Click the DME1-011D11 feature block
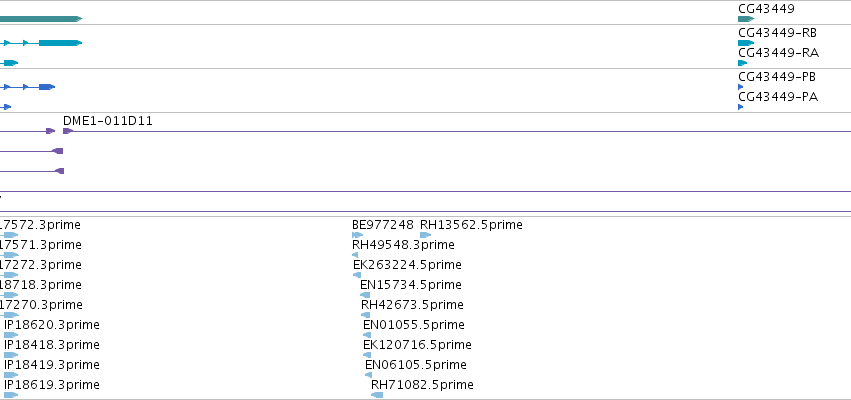The width and height of the screenshot is (851, 400). (x=68, y=131)
